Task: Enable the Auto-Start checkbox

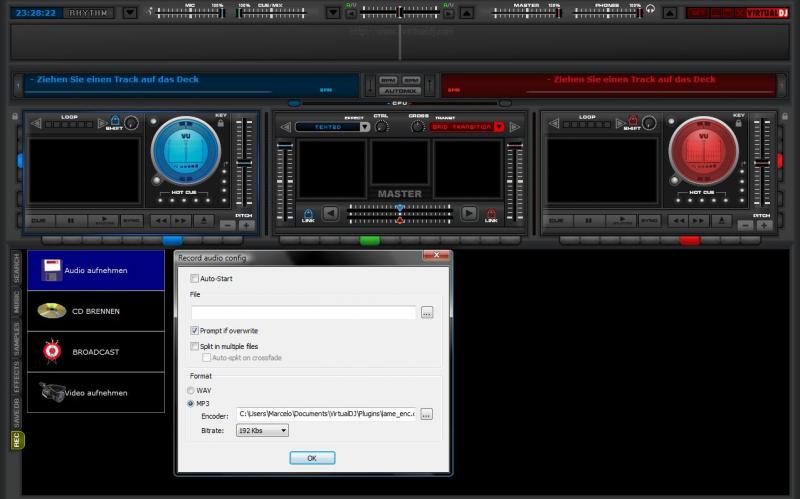Action: pyautogui.click(x=194, y=279)
